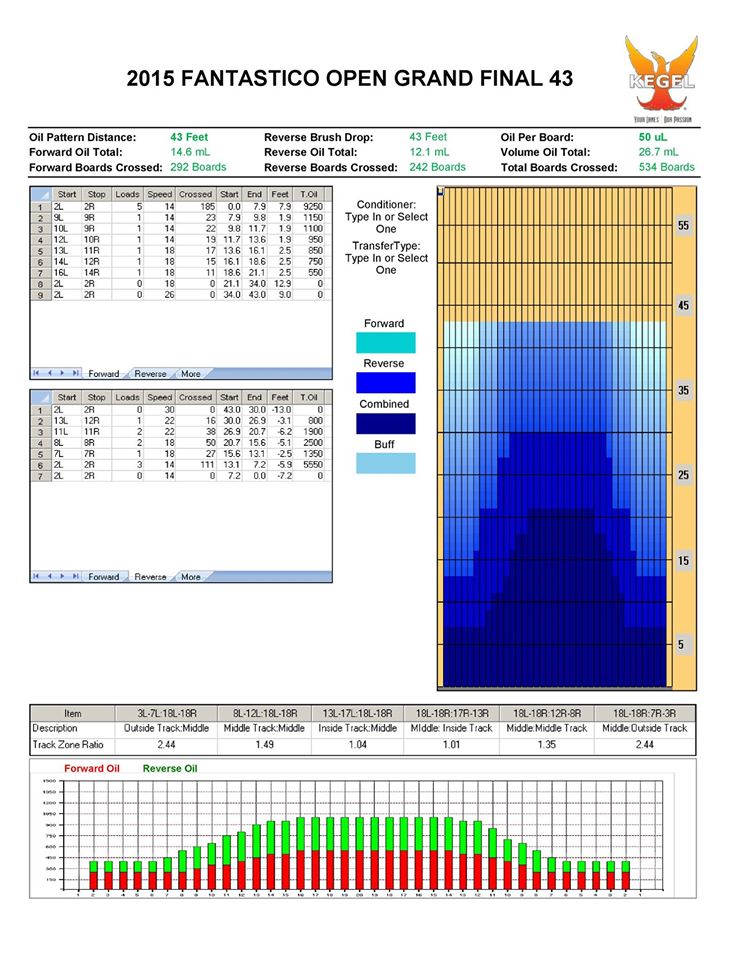The width and height of the screenshot is (742, 960).
Task: Click the Buff light blue color swatch
Action: [386, 463]
